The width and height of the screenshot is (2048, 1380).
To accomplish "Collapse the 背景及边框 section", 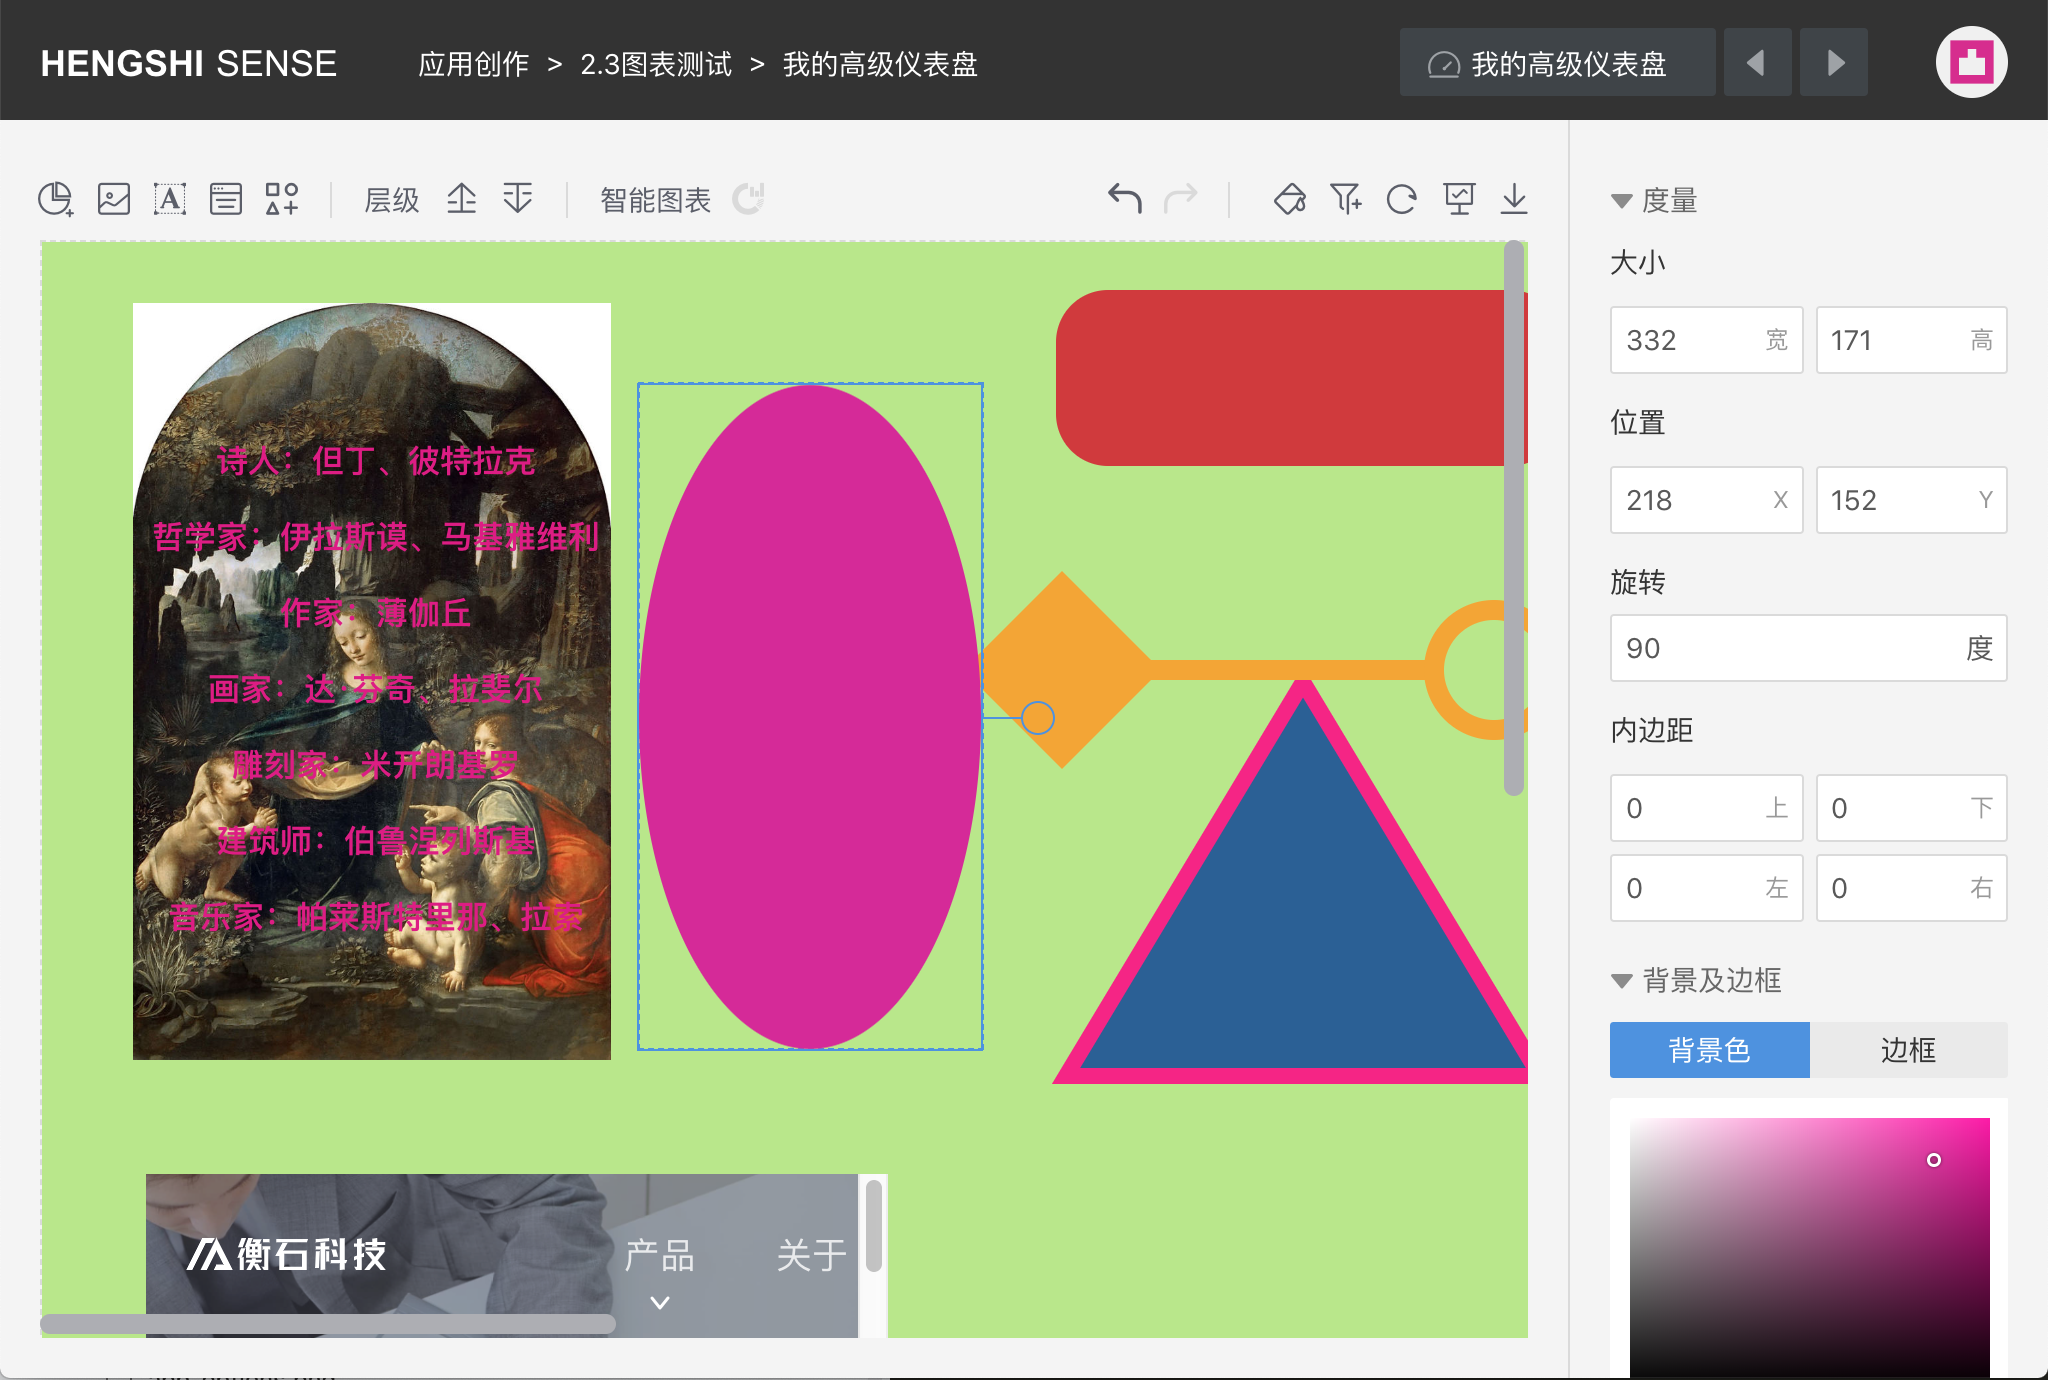I will [1622, 981].
